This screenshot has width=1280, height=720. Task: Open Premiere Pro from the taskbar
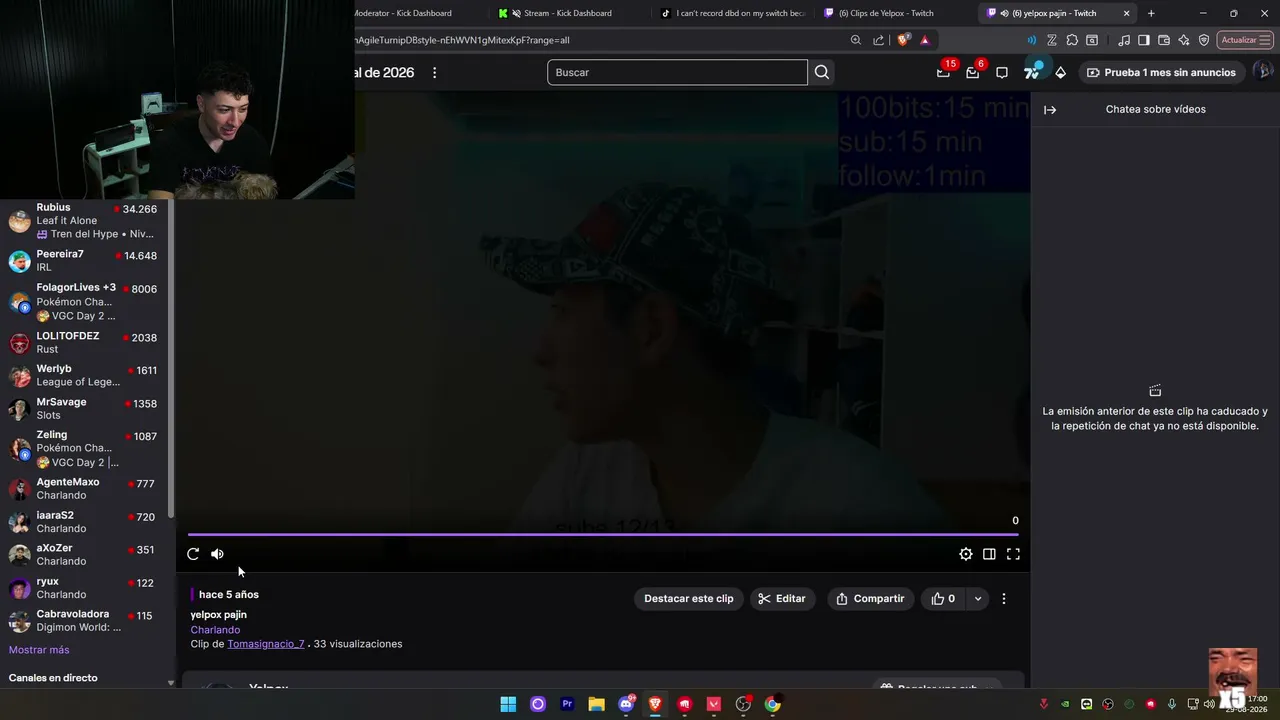coord(567,704)
